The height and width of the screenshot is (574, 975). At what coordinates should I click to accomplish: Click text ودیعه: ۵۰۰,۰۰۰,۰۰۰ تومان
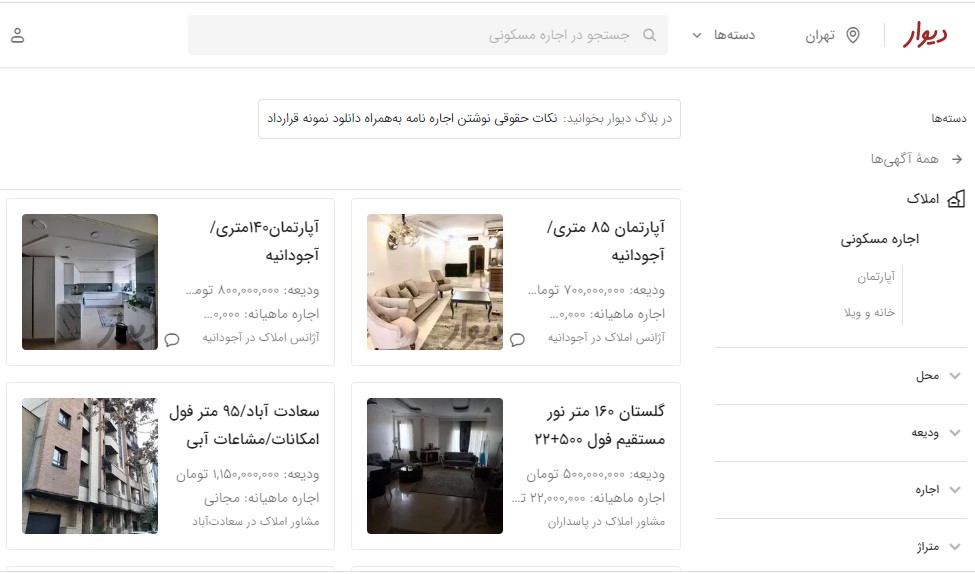595,474
